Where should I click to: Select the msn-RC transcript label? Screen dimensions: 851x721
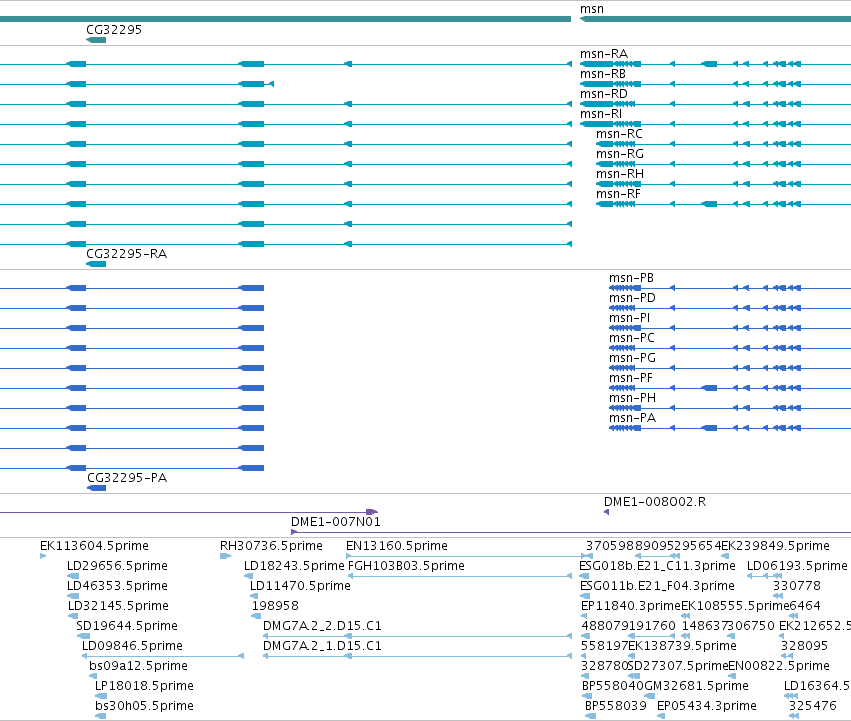coord(619,134)
